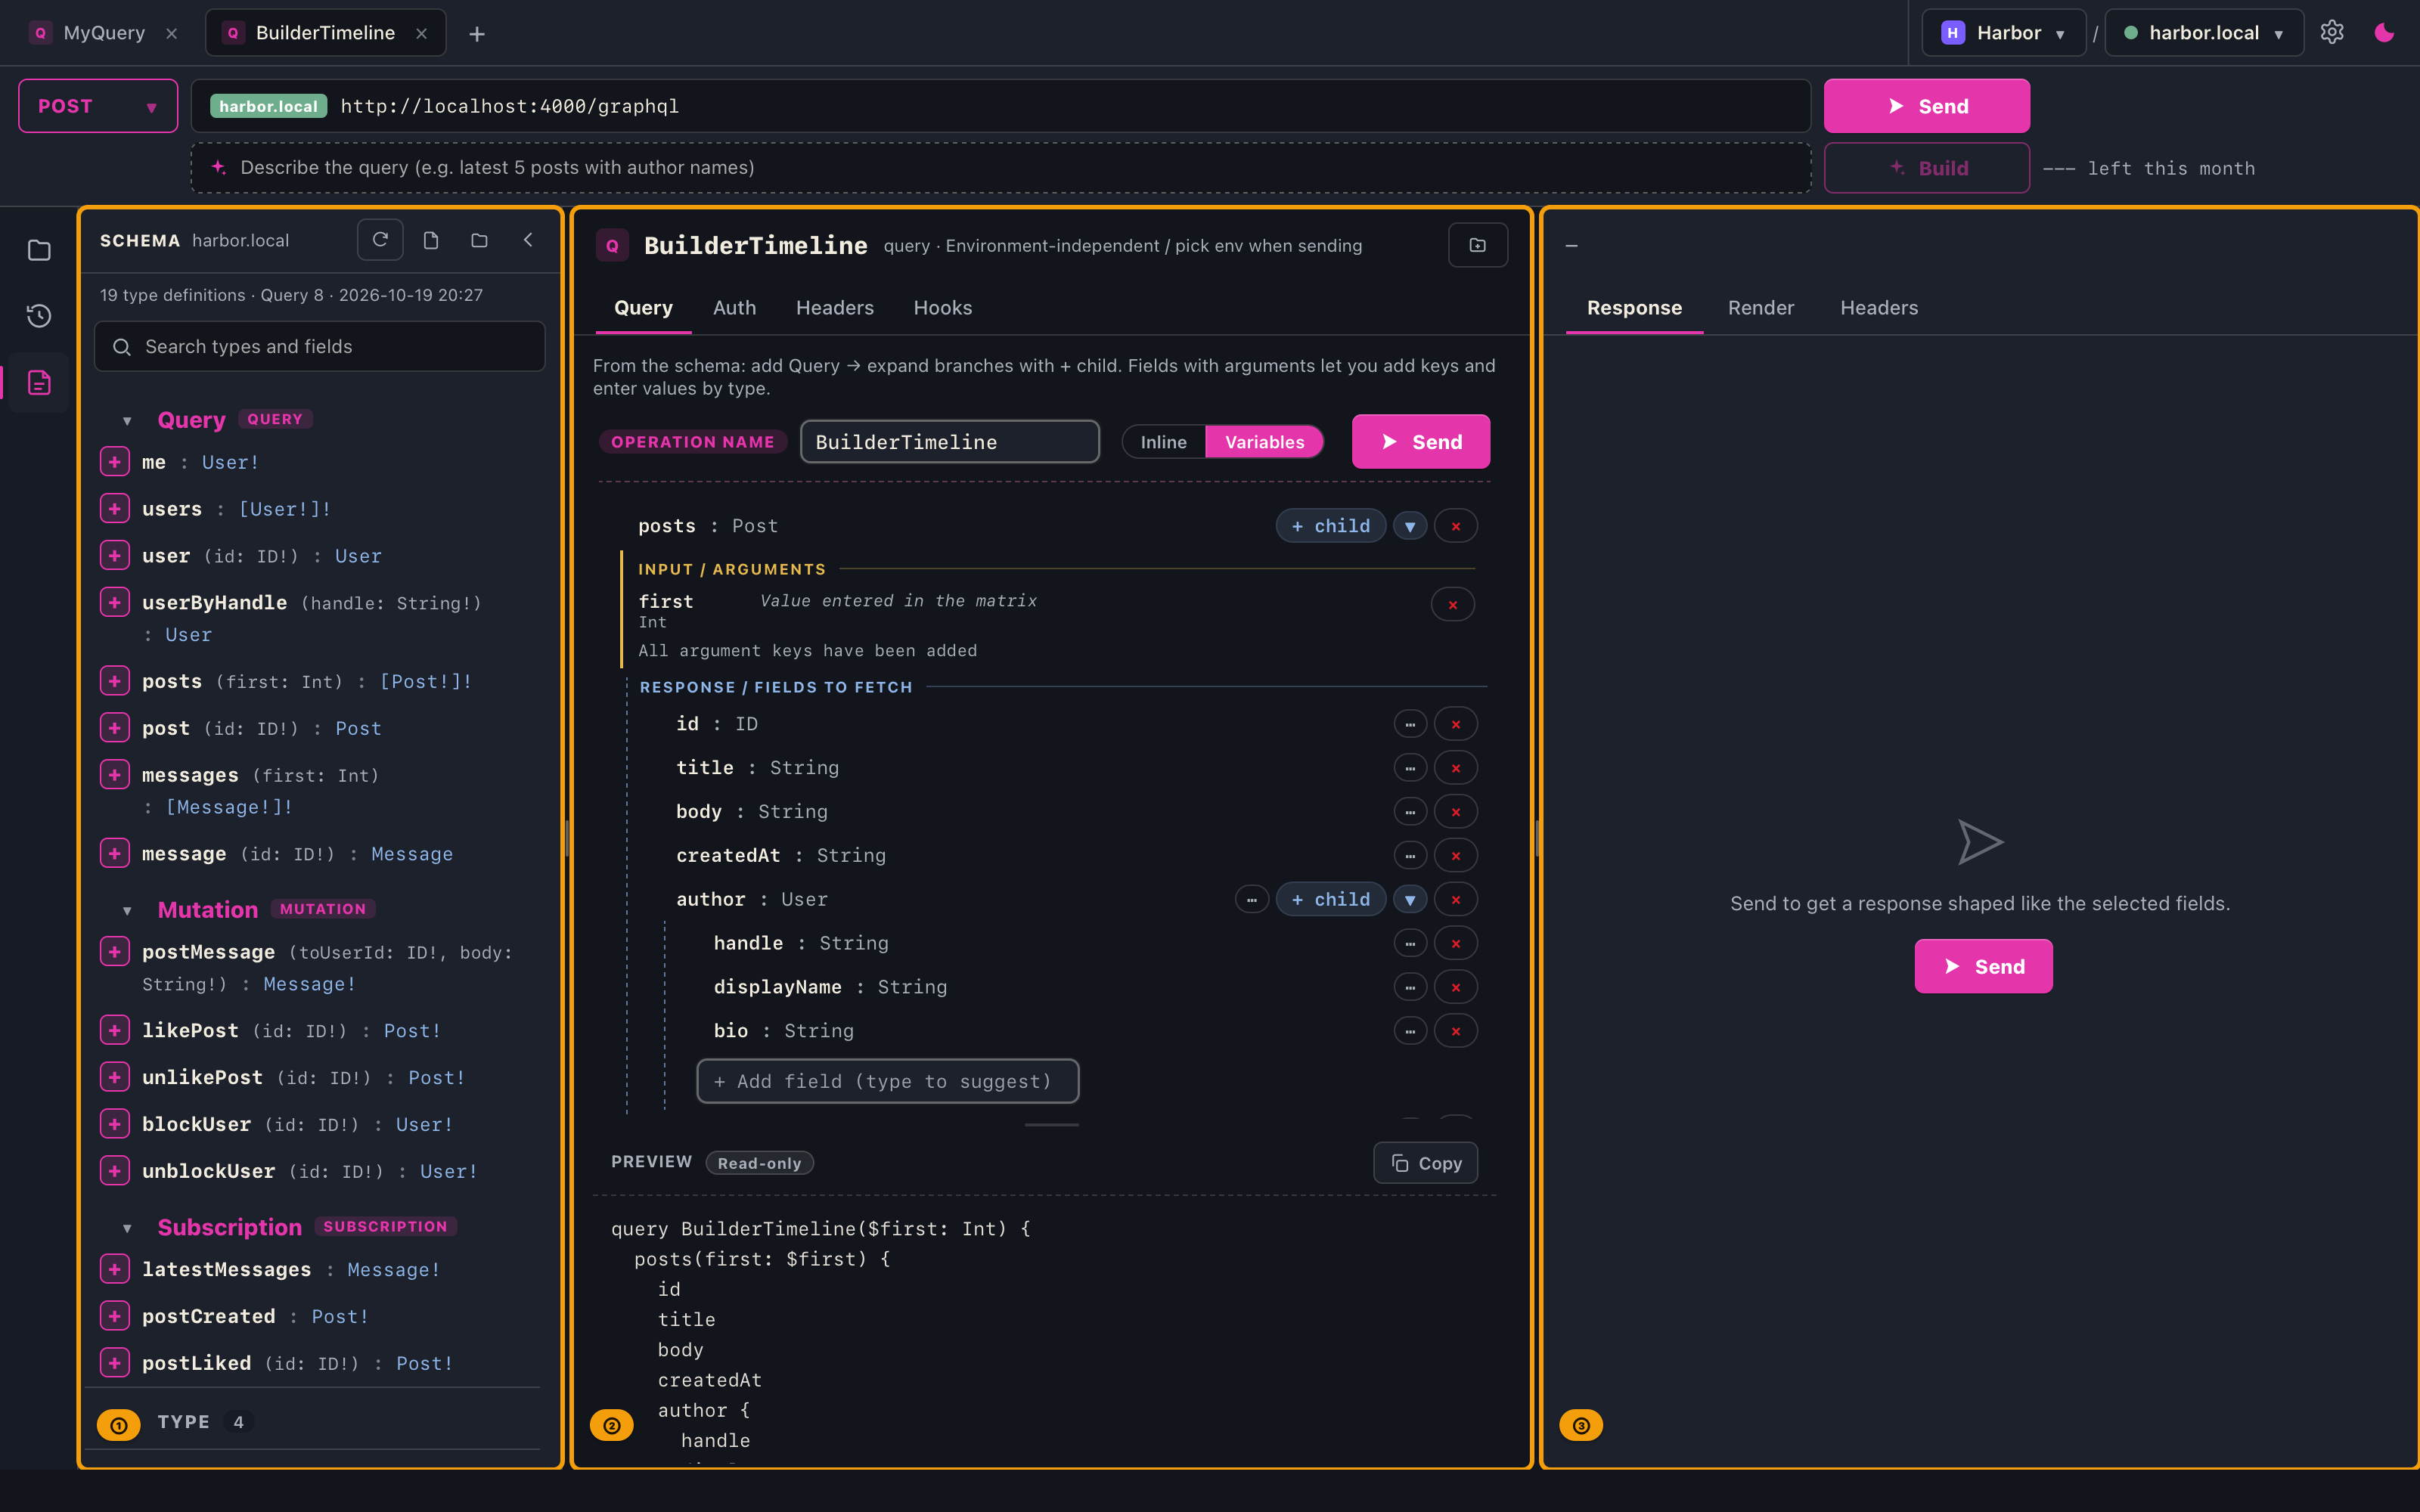Open the Render tab
The image size is (2420, 1512).
(1760, 308)
